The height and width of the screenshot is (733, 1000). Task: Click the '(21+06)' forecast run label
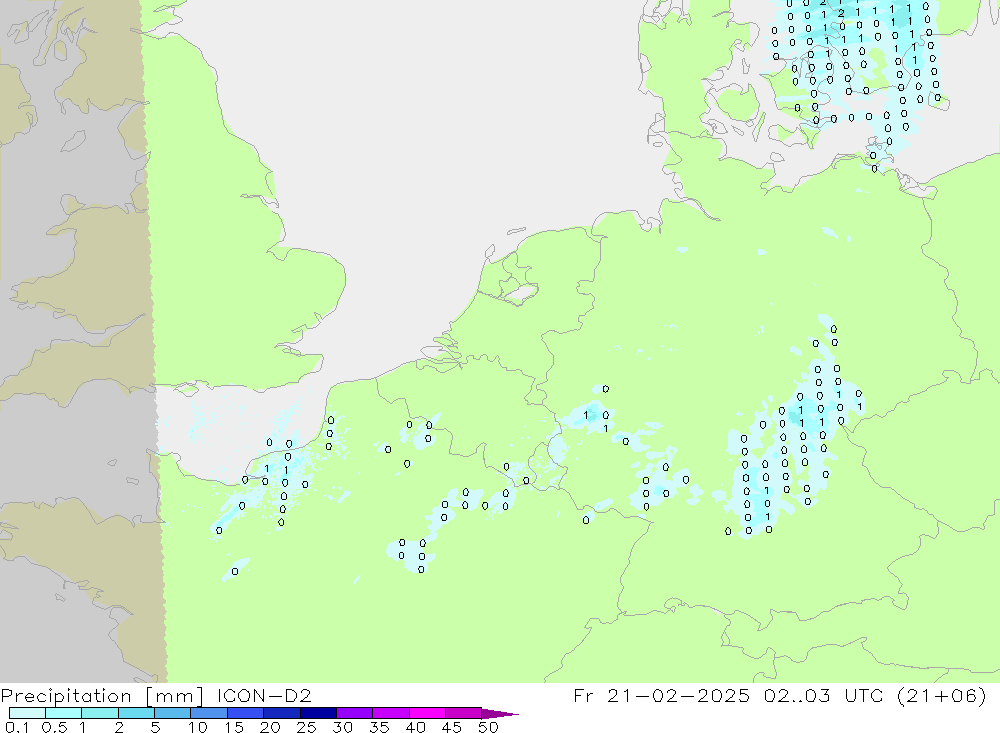[941, 695]
